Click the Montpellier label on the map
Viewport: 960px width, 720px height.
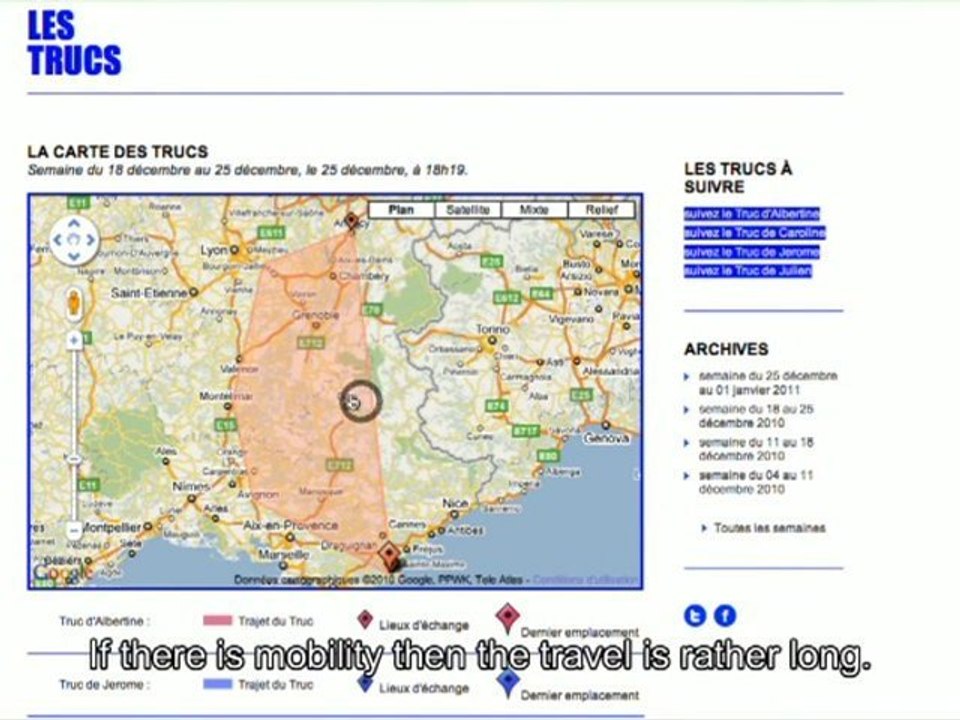[112, 527]
